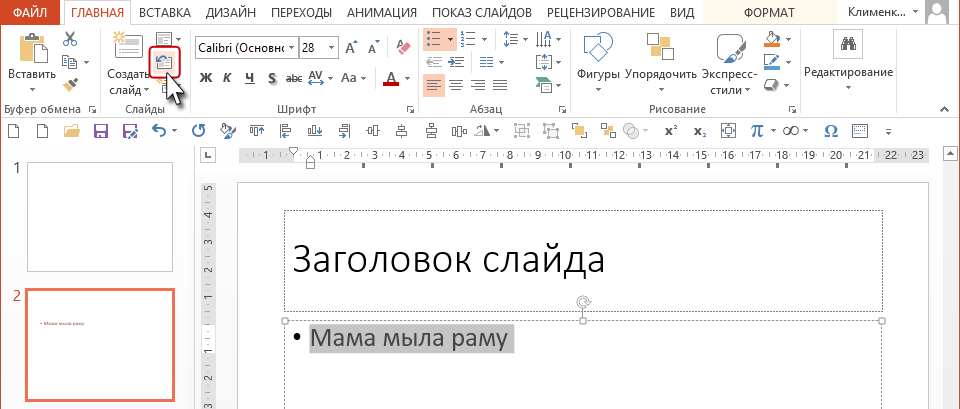Increase font size with large A
960x409 pixels.
click(351, 47)
